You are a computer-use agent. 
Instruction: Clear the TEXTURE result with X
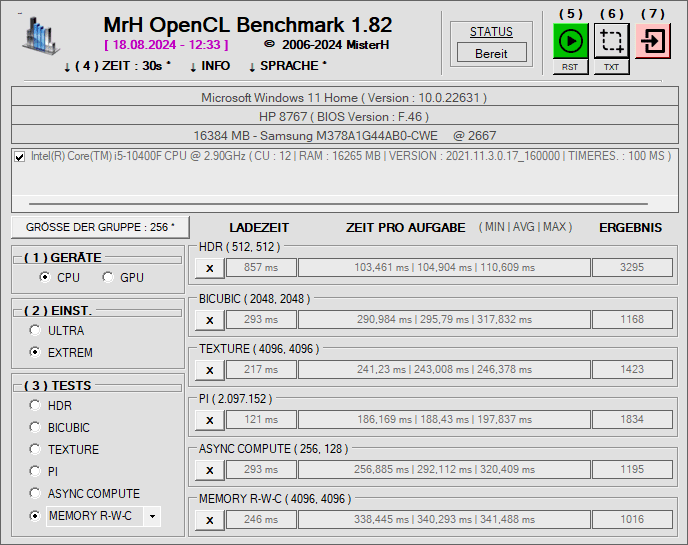pos(210,370)
